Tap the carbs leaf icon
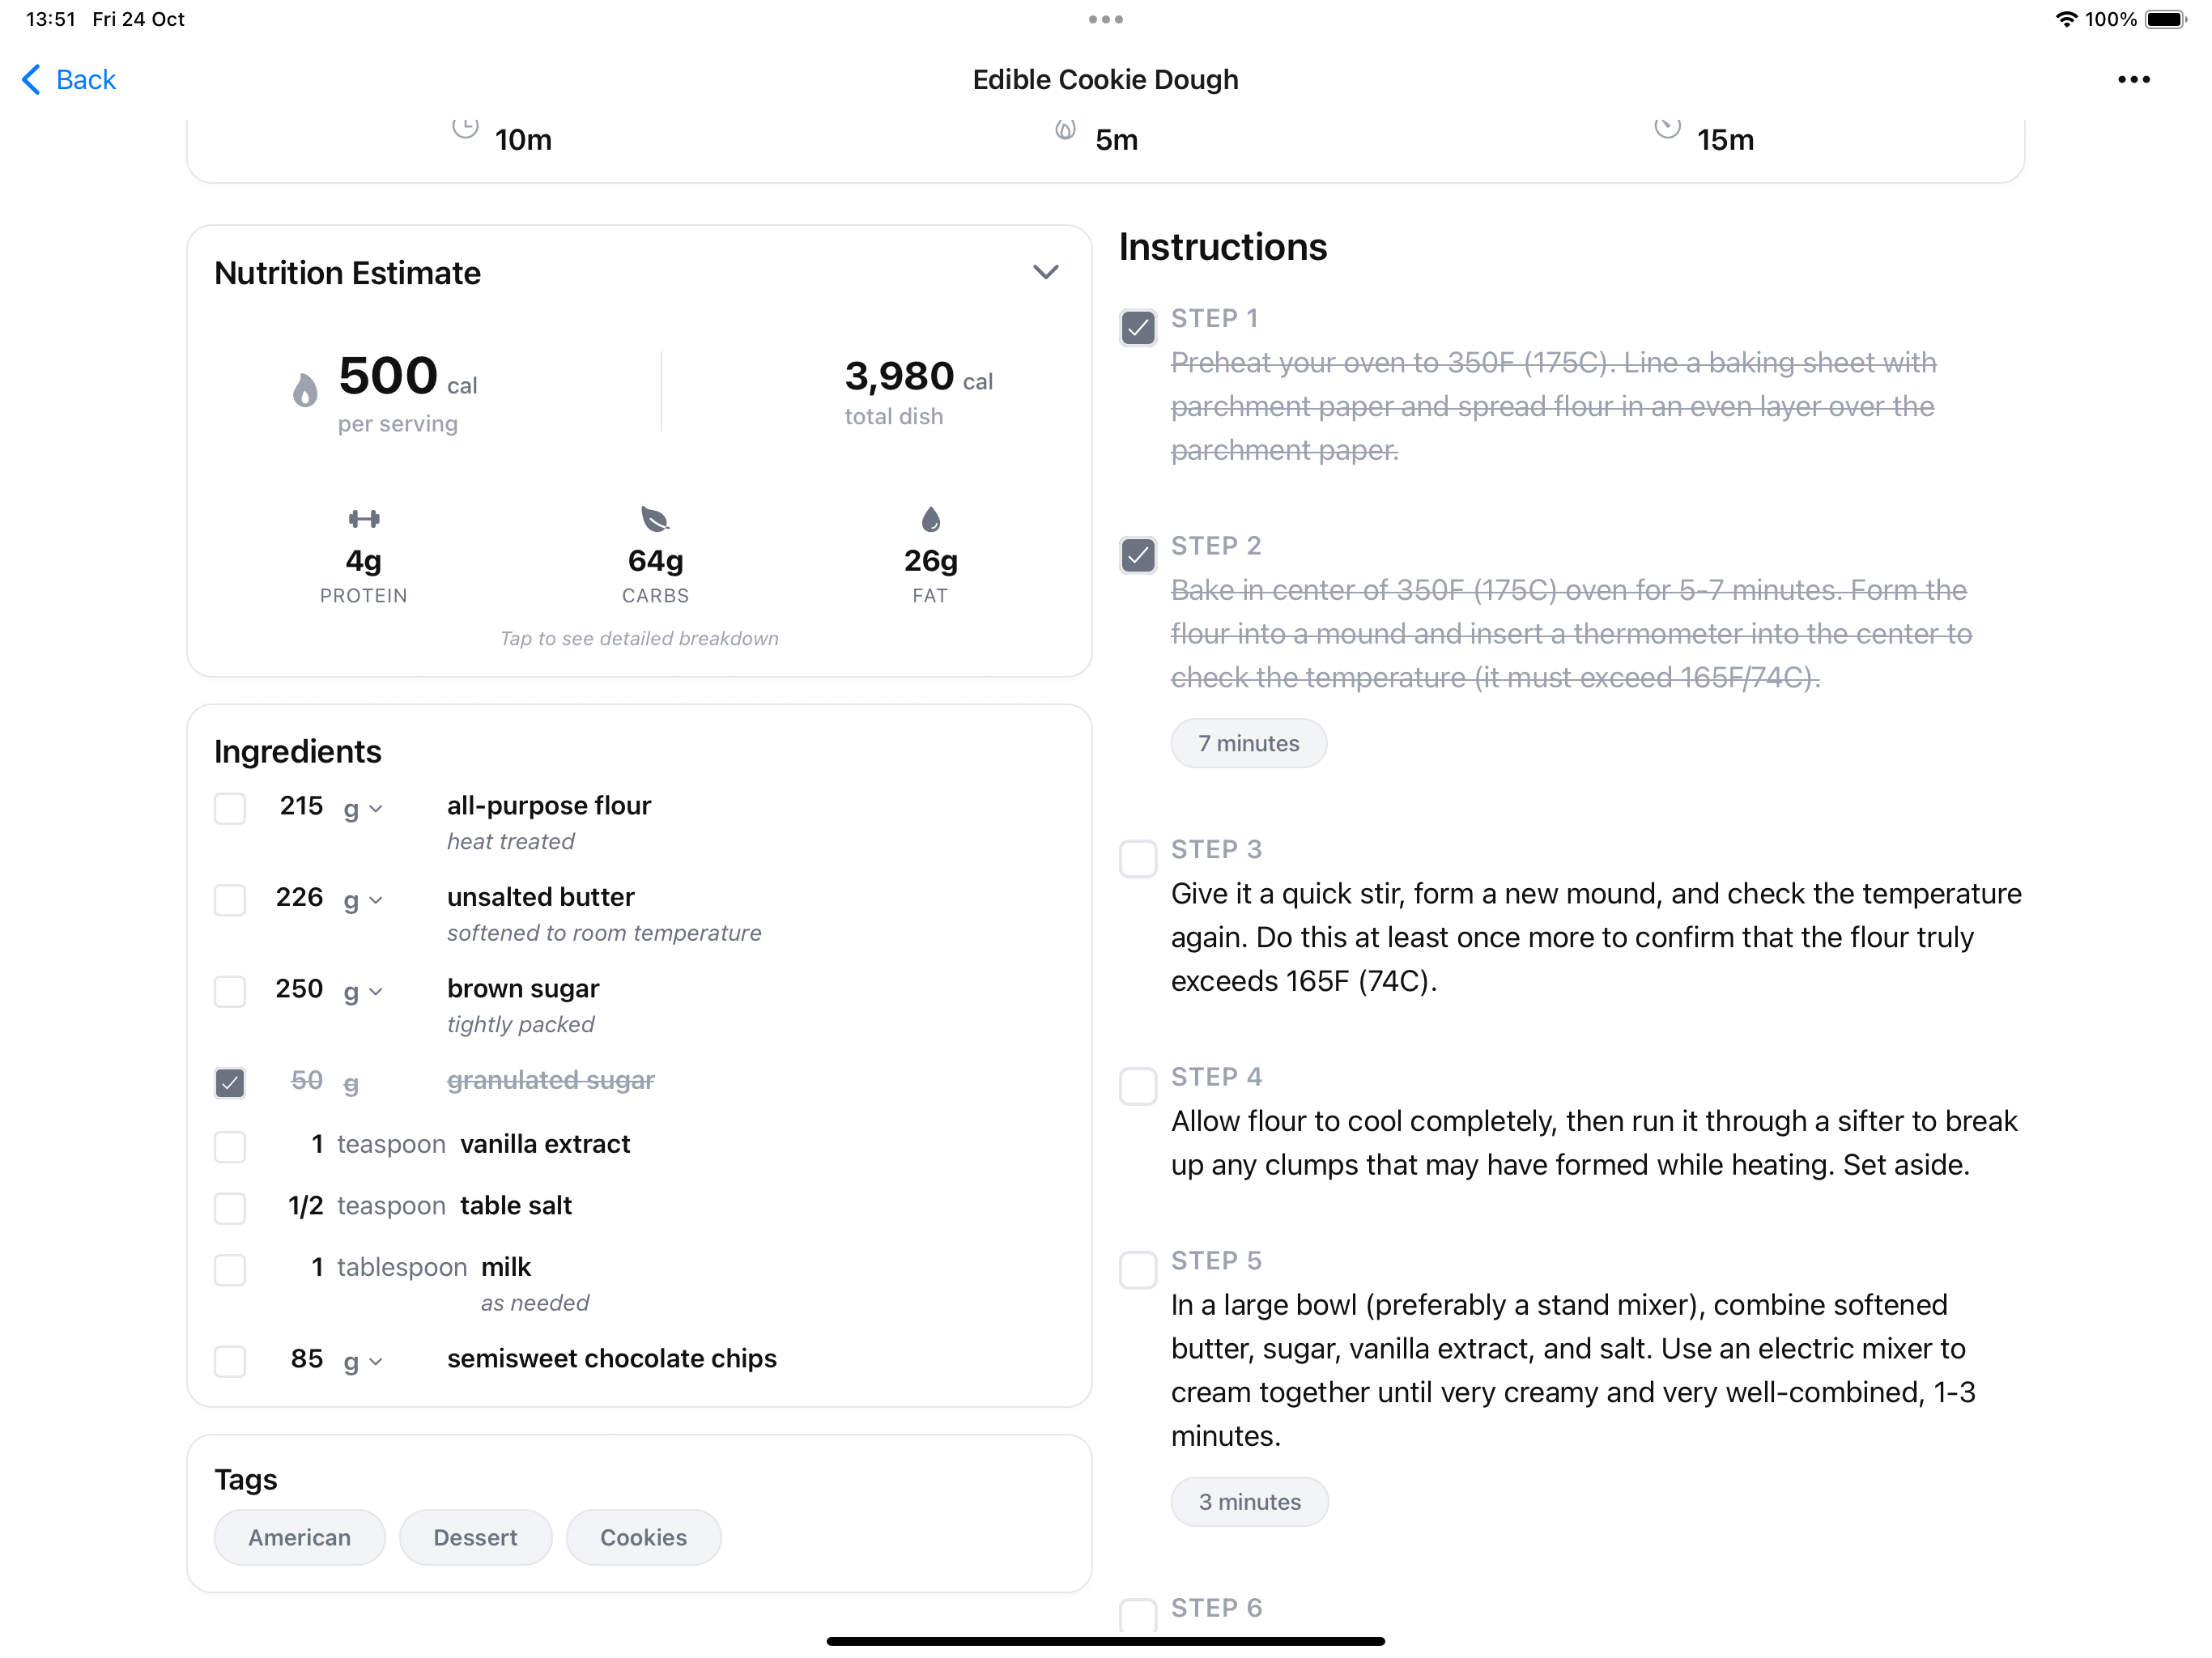Screen dimensions: 2212x1658 click(x=655, y=518)
